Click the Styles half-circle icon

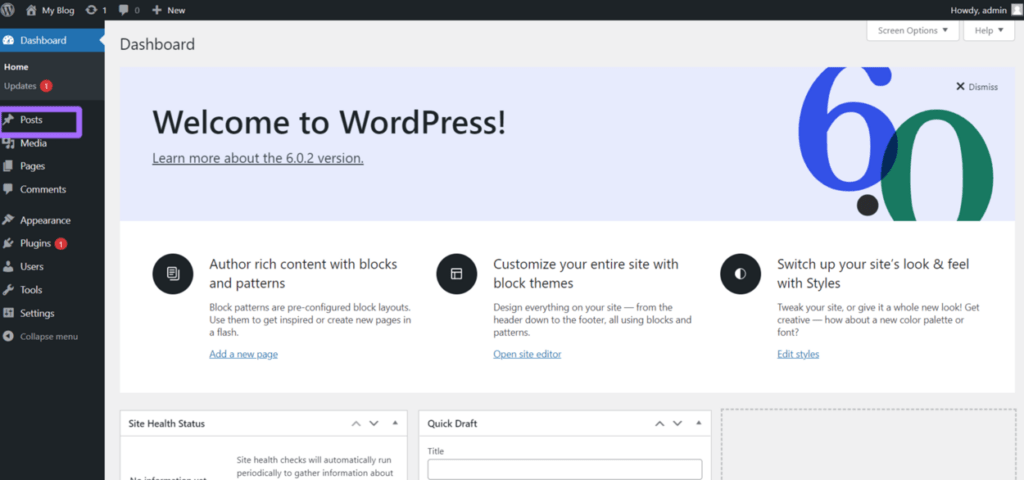(x=741, y=274)
